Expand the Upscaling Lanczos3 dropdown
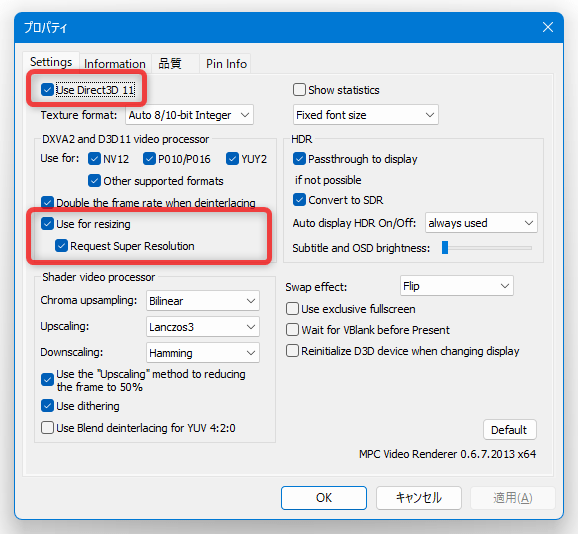 click(x=203, y=327)
